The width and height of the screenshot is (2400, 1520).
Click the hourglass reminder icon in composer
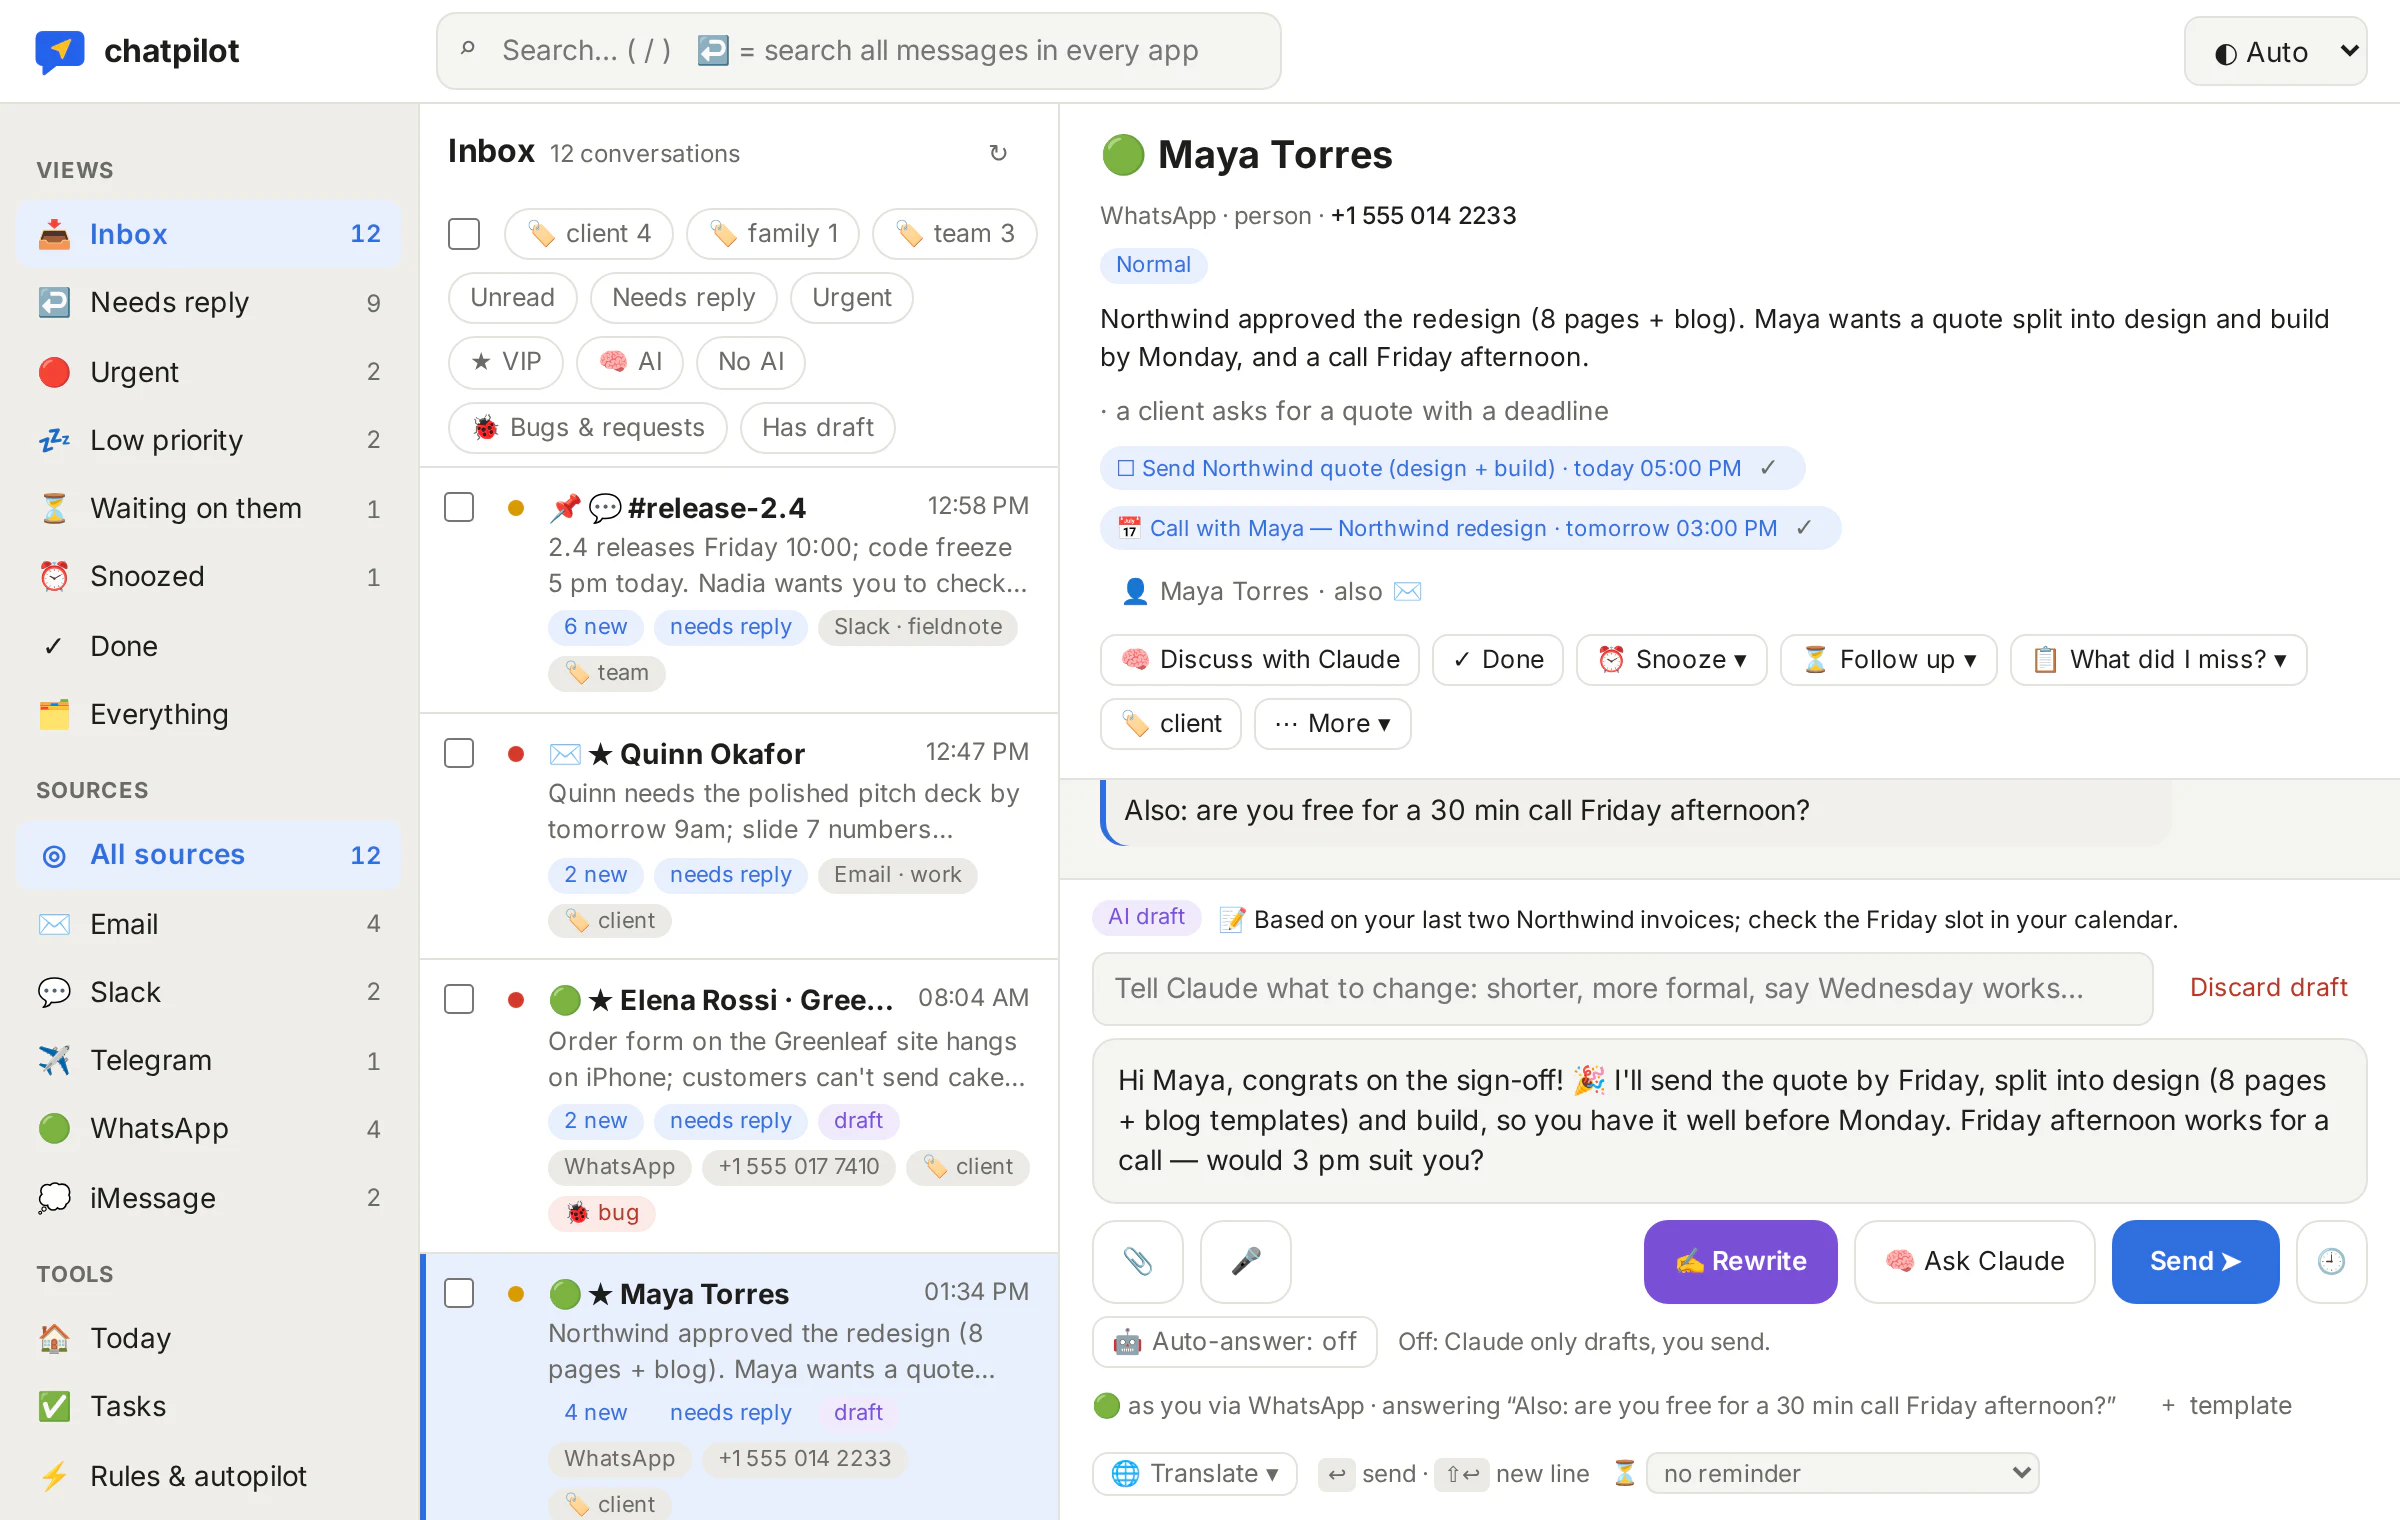pos(1624,1473)
